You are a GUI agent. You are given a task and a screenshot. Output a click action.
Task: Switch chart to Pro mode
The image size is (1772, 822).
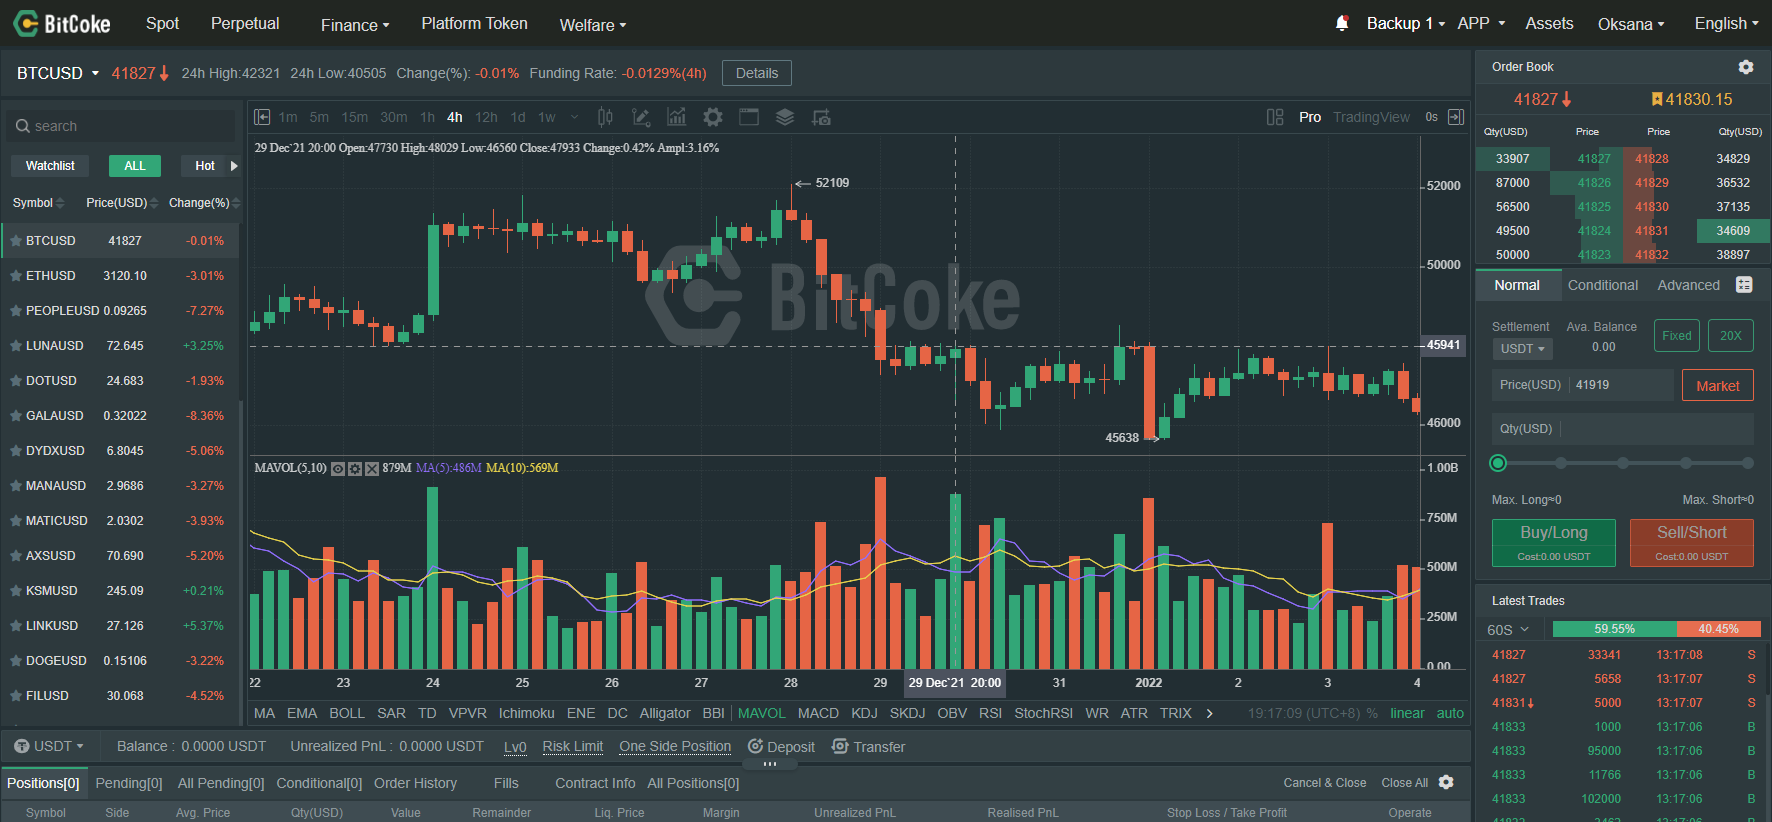point(1310,117)
